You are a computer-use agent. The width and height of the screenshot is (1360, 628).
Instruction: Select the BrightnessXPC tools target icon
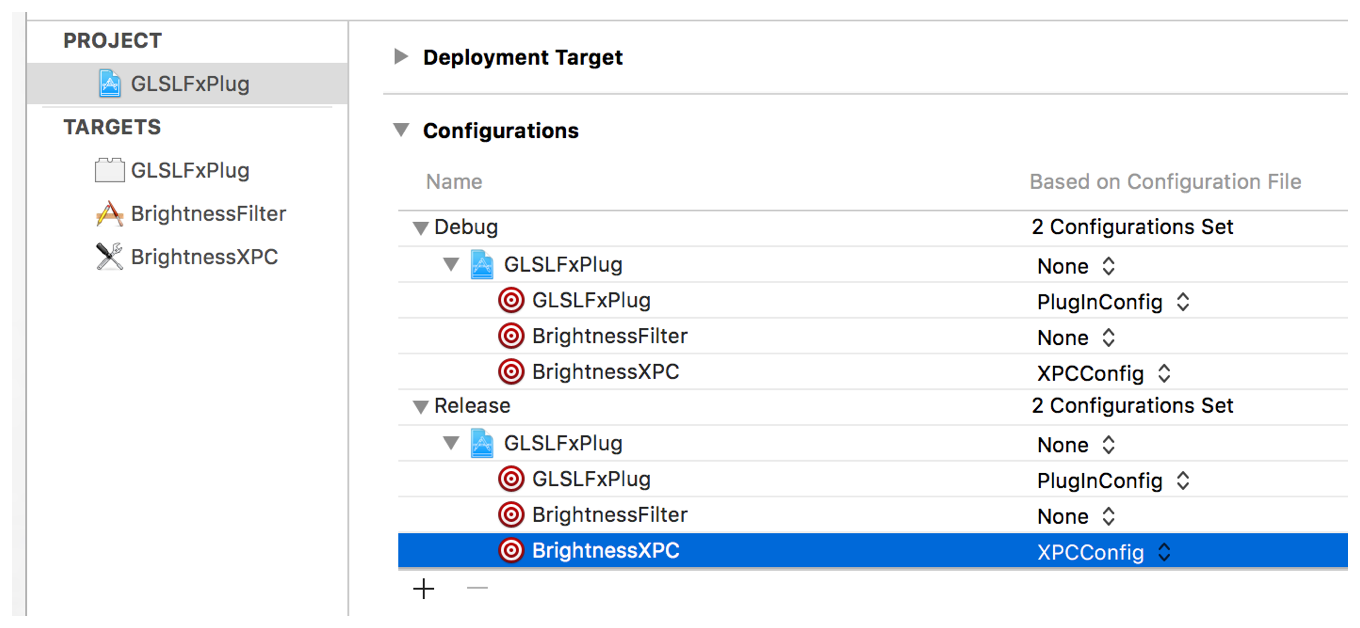pos(110,257)
